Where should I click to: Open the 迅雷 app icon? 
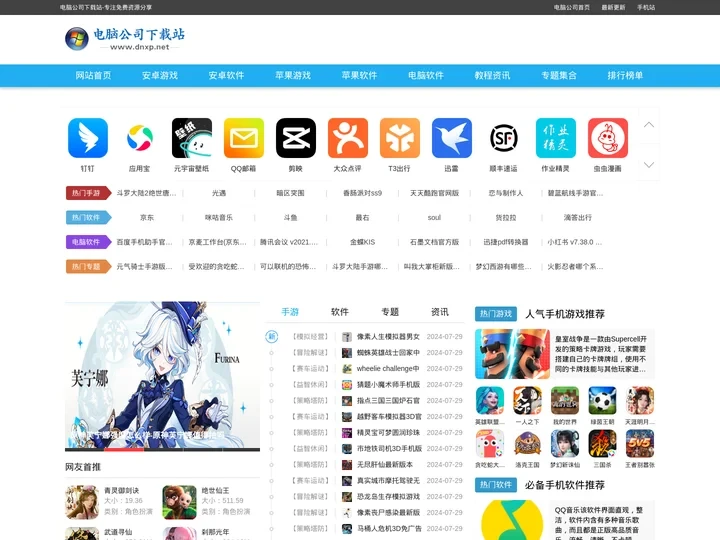click(x=452, y=138)
